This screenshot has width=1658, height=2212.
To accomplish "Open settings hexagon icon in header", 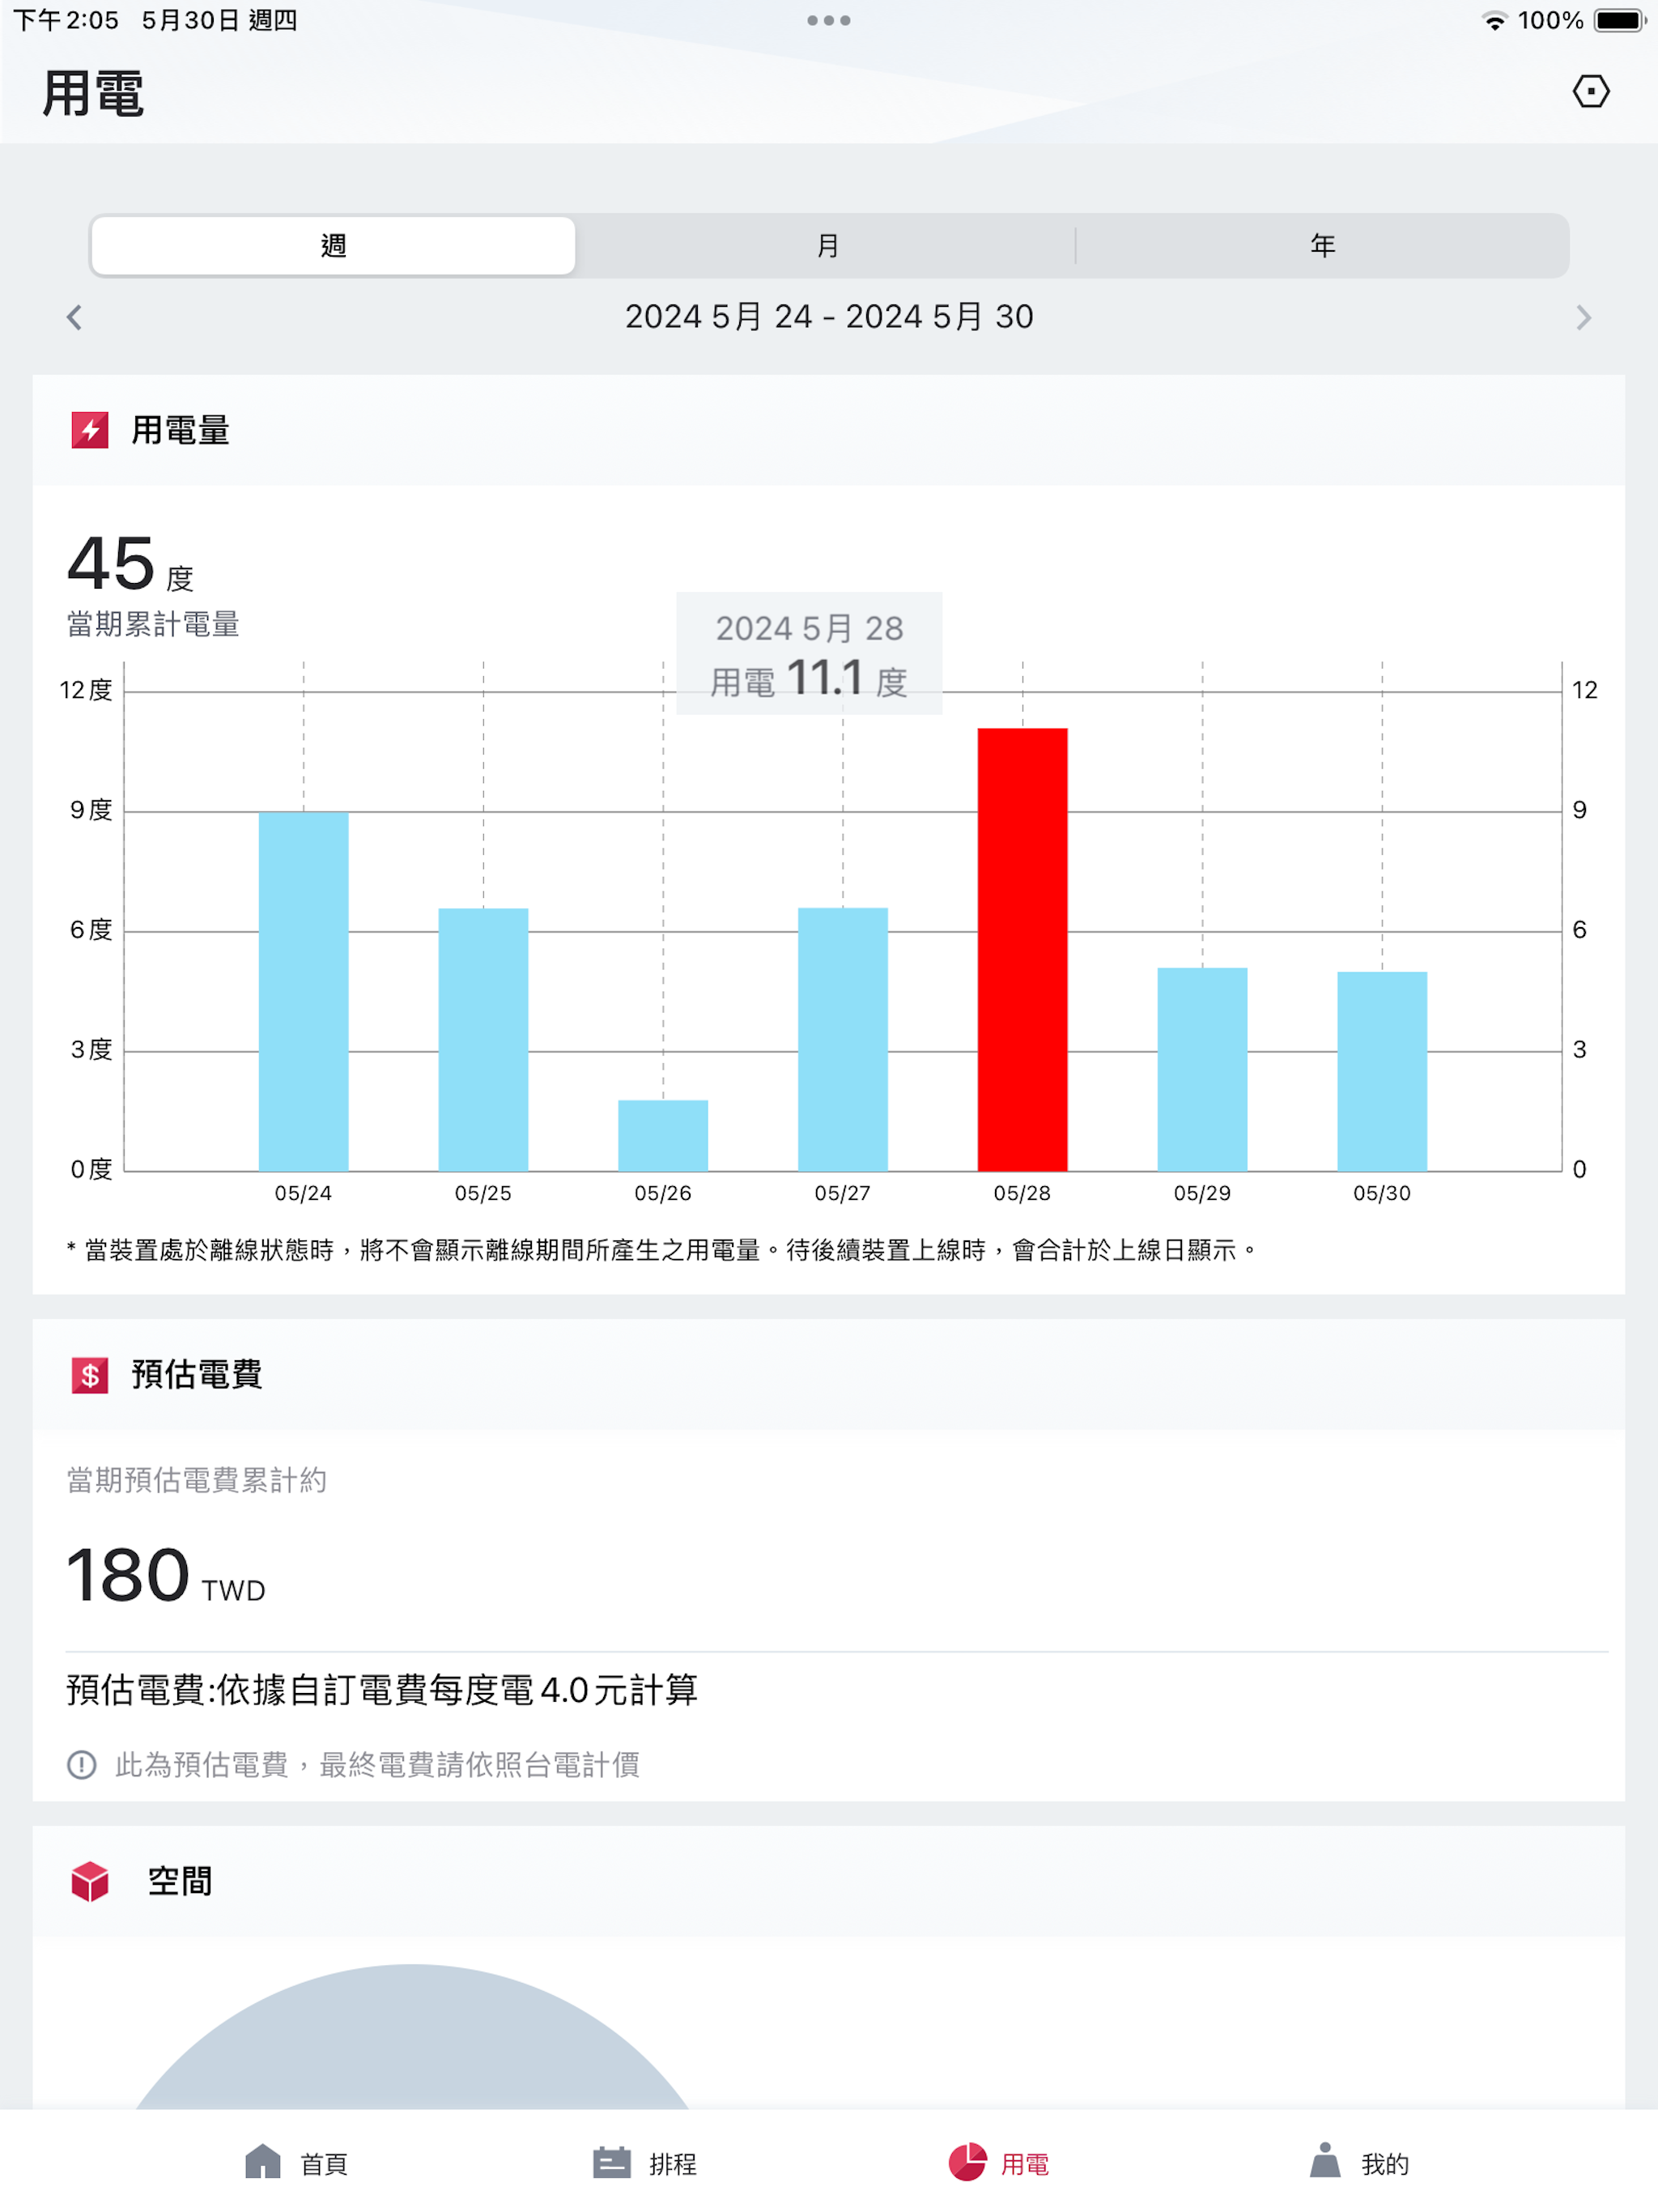I will point(1590,92).
